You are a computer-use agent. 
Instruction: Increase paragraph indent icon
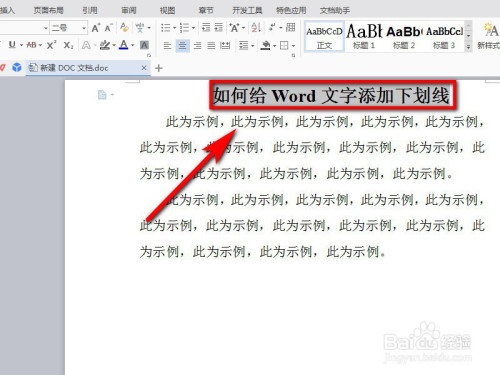(219, 28)
